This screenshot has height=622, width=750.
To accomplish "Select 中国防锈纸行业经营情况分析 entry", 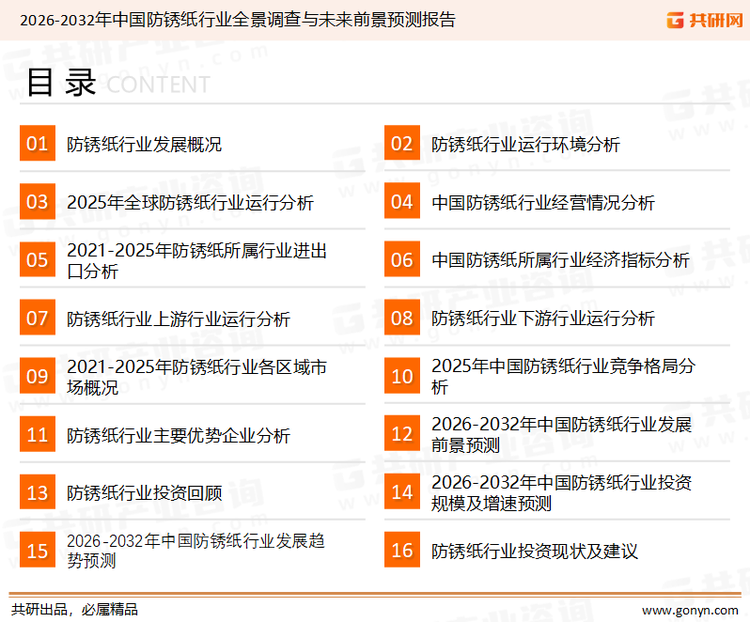I will pos(543,203).
